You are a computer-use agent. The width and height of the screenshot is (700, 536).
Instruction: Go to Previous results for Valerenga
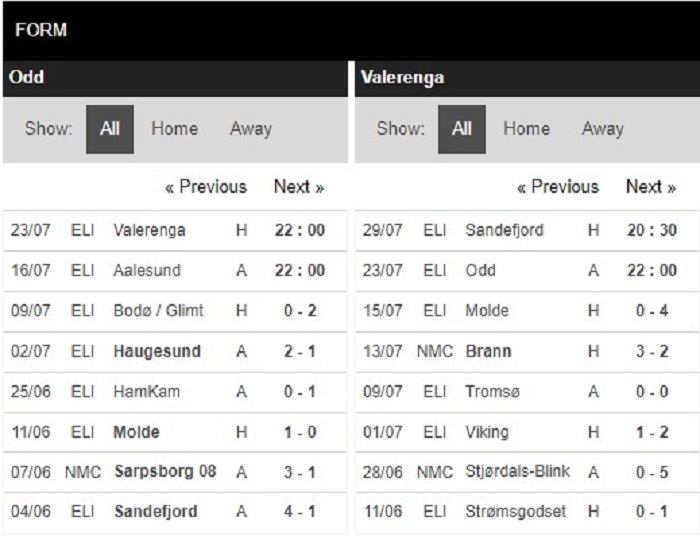click(558, 187)
